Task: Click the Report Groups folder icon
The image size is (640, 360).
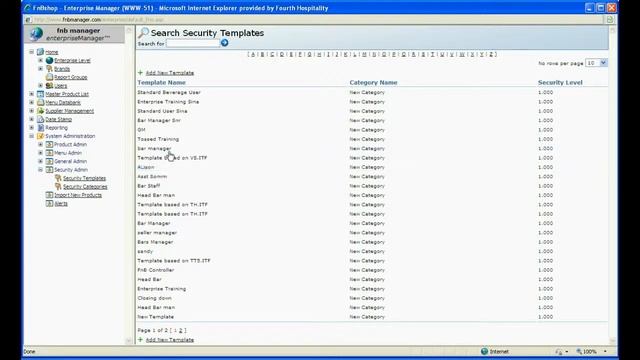Action: coord(49,77)
